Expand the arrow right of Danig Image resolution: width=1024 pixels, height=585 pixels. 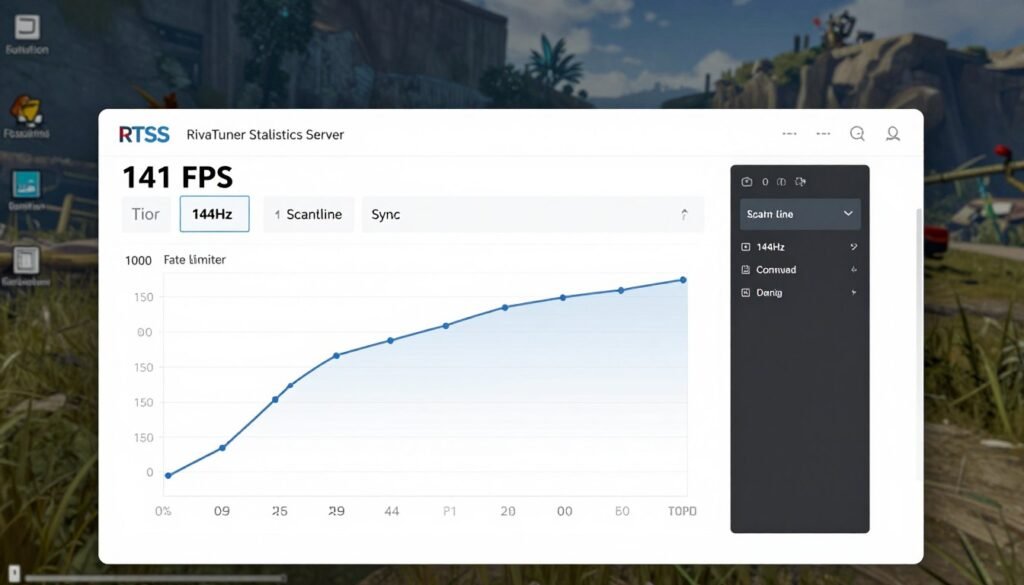click(x=853, y=293)
